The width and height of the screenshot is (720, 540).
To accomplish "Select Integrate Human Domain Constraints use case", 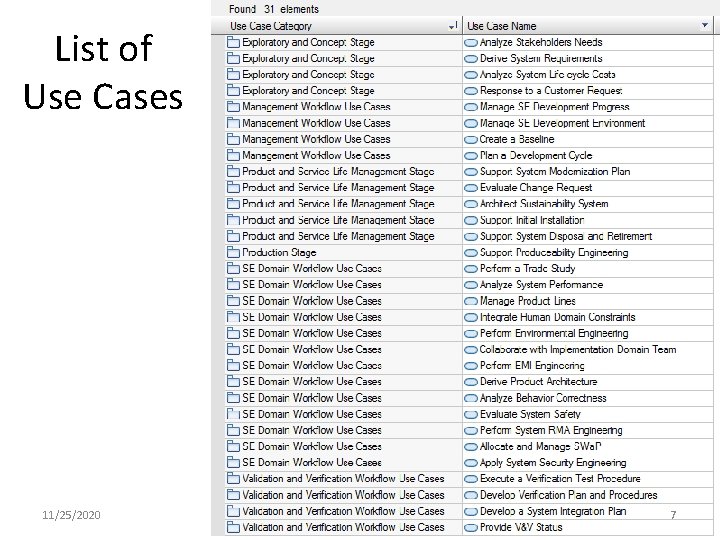I will [557, 317].
